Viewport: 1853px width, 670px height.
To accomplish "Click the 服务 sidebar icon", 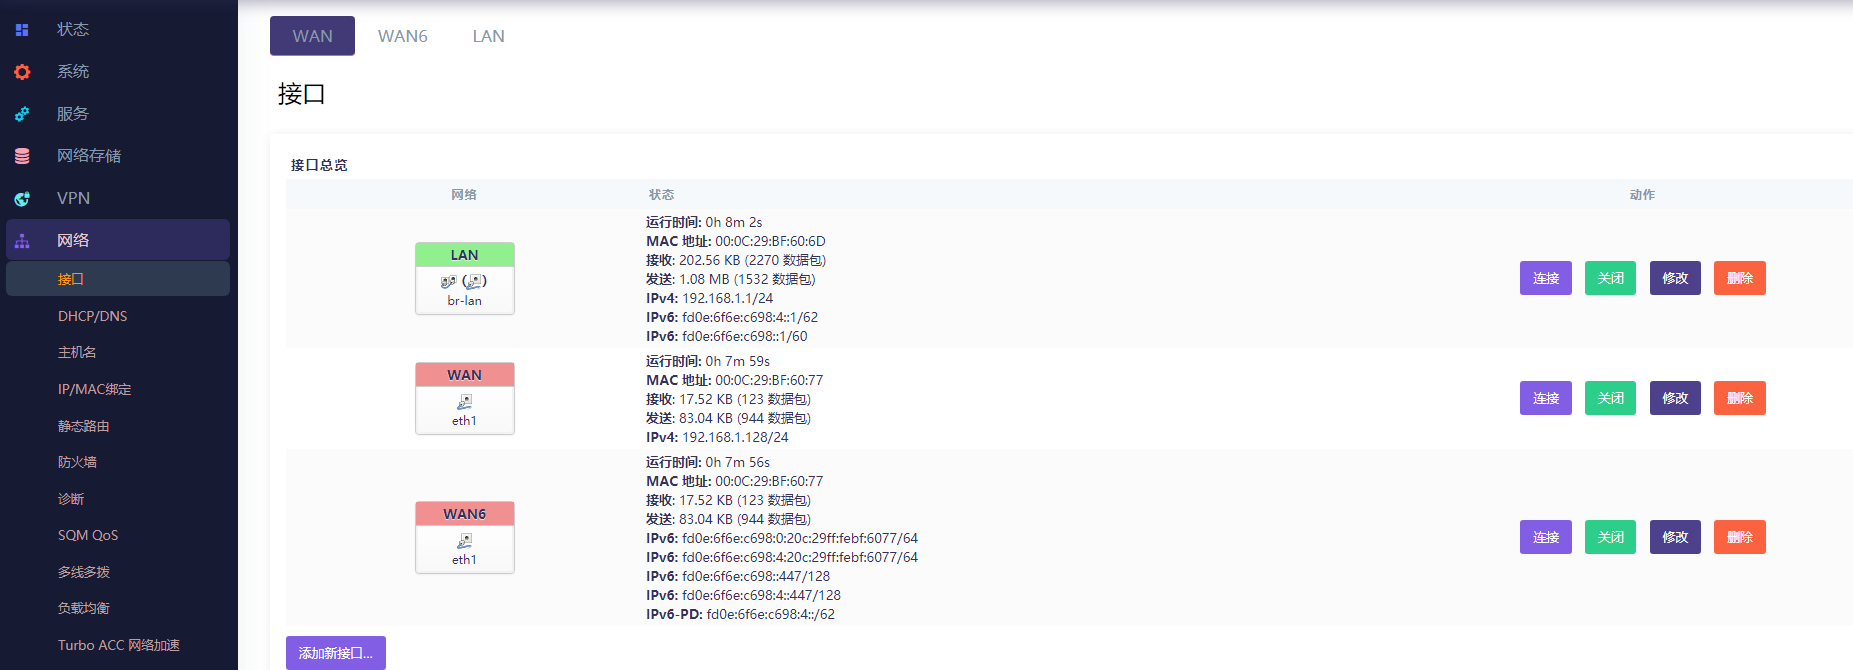I will click(22, 114).
